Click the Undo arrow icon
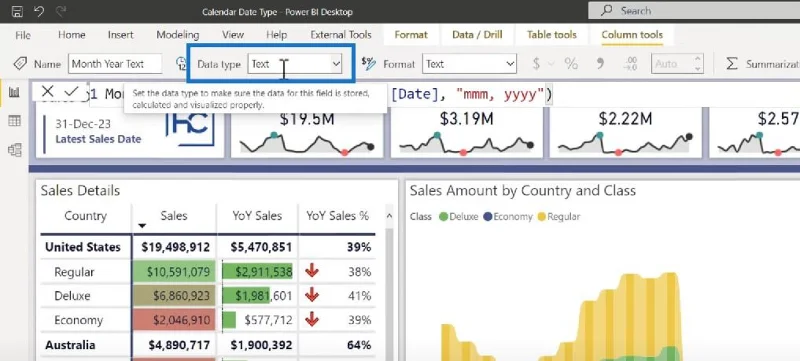The height and width of the screenshot is (361, 800). (39, 11)
